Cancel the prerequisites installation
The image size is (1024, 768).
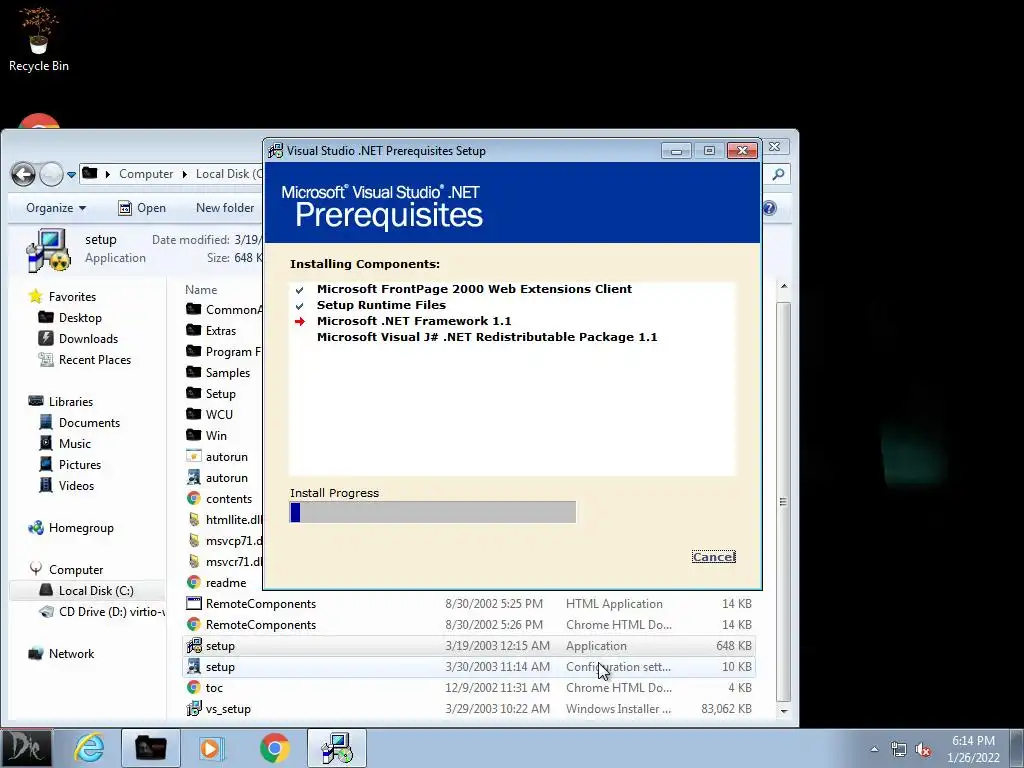[x=713, y=556]
